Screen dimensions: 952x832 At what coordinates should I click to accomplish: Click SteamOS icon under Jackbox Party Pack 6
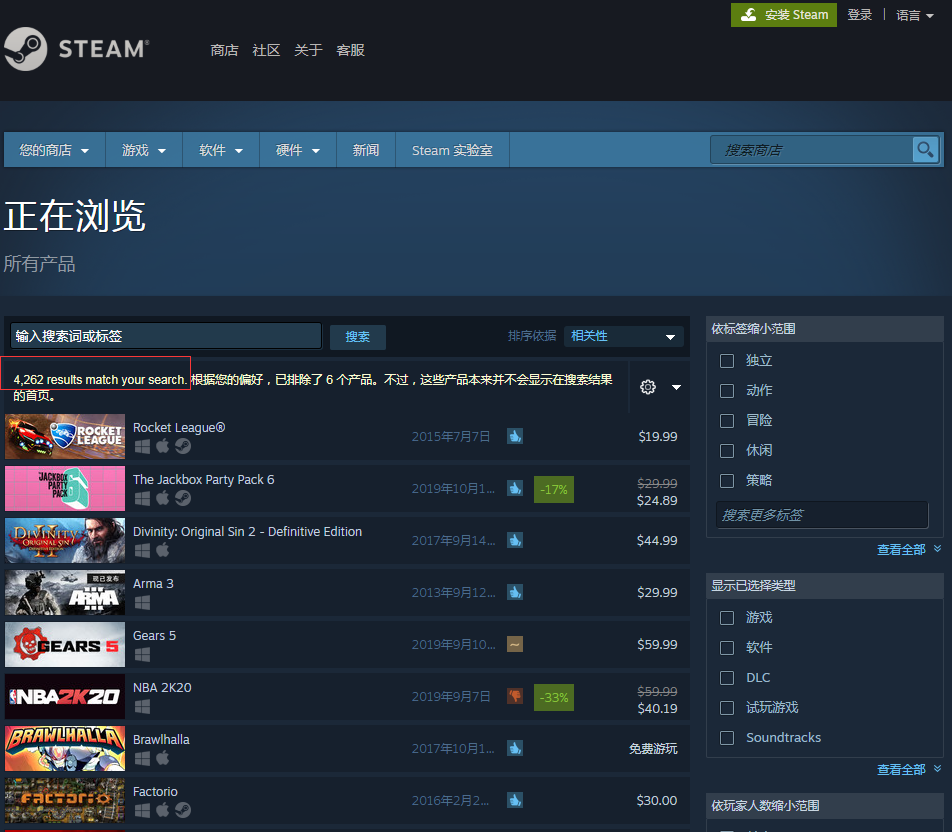pos(183,499)
